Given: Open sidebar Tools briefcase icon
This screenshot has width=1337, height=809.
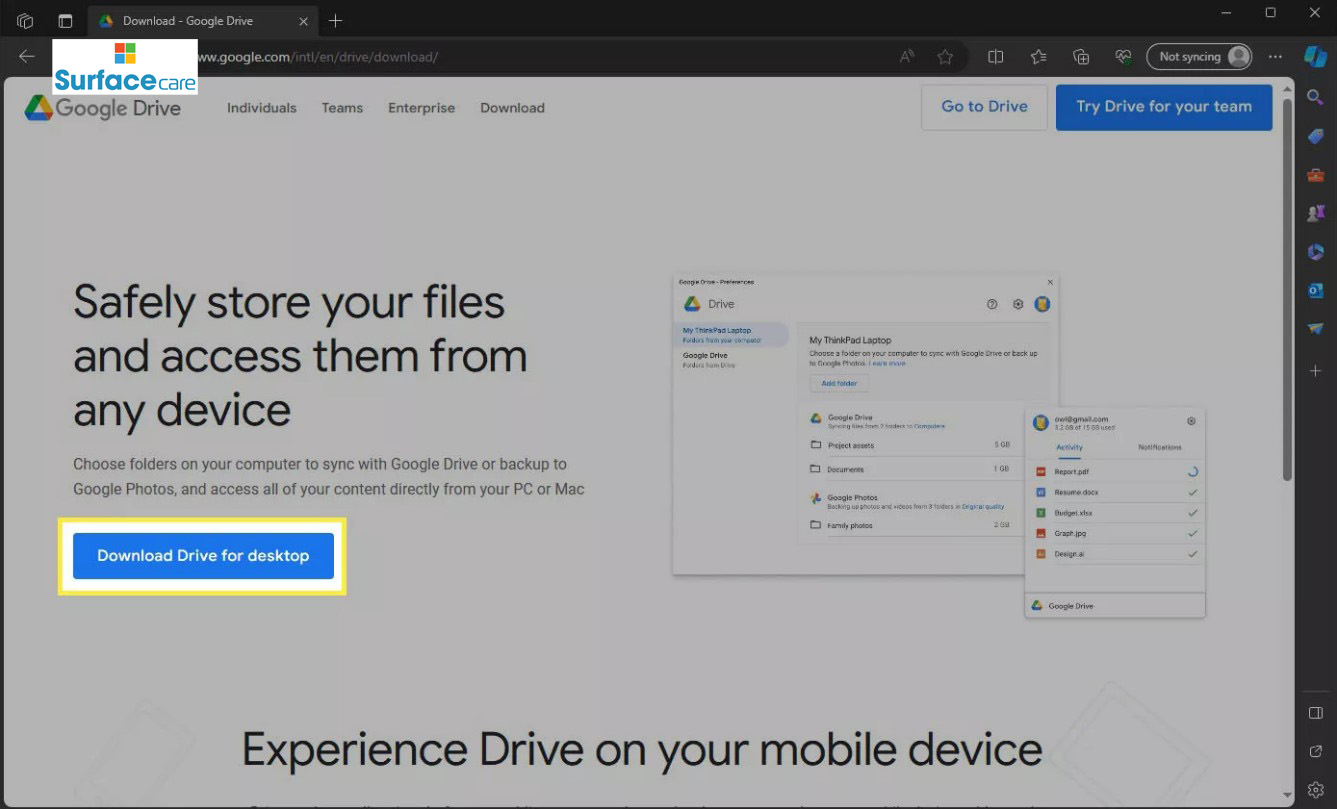Looking at the screenshot, I should 1316,175.
